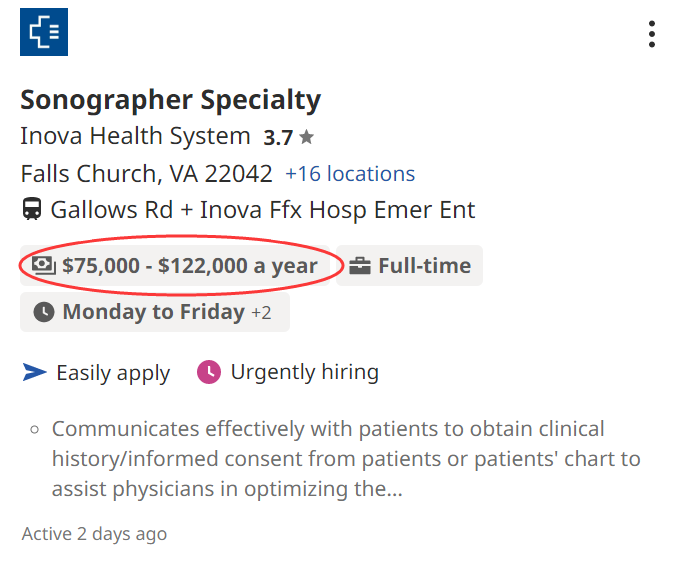Viewport: 697px width, 568px height.
Task: Click the clock icon beside Monday to Friday
Action: [44, 312]
